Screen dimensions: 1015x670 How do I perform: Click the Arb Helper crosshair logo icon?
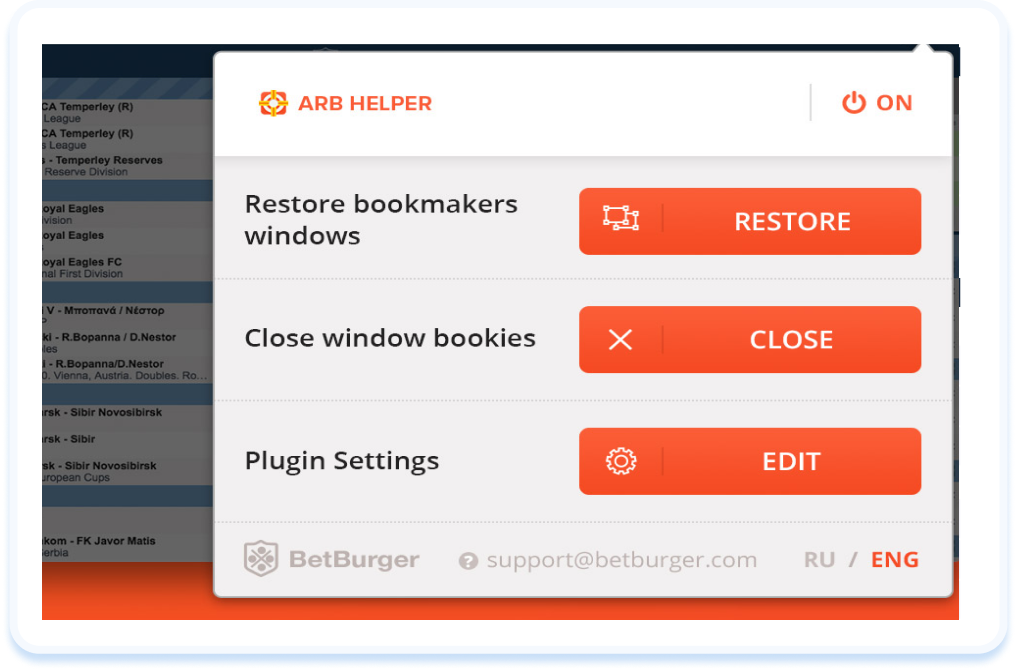tap(273, 103)
